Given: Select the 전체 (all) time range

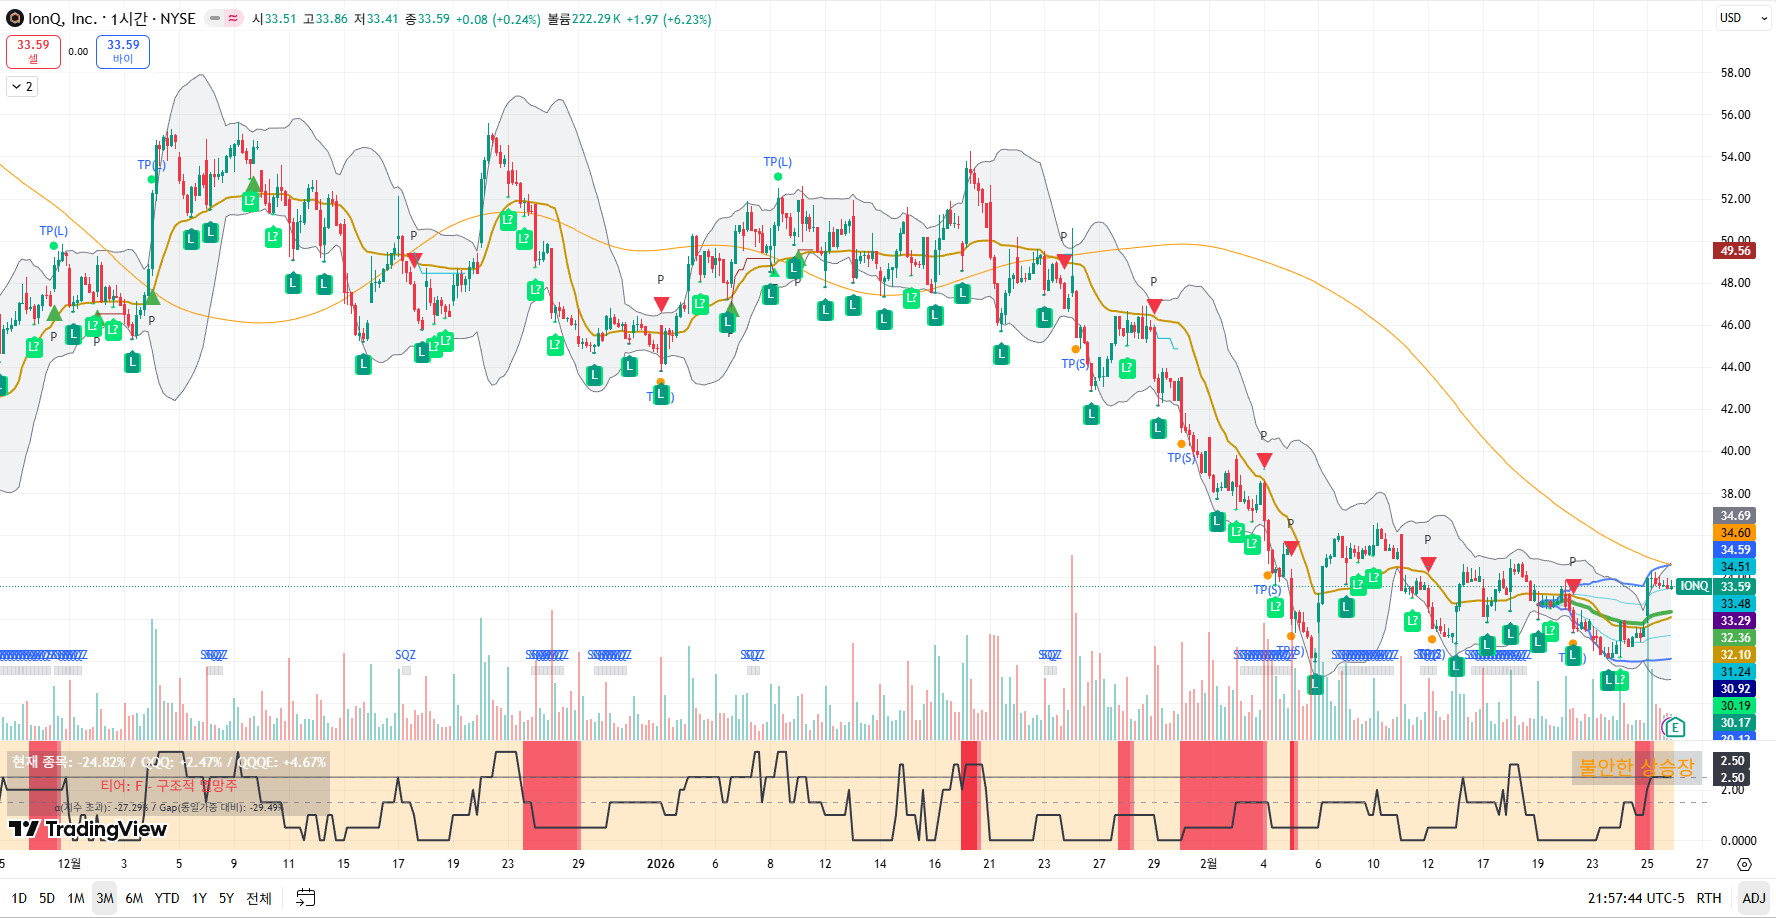Looking at the screenshot, I should [259, 898].
